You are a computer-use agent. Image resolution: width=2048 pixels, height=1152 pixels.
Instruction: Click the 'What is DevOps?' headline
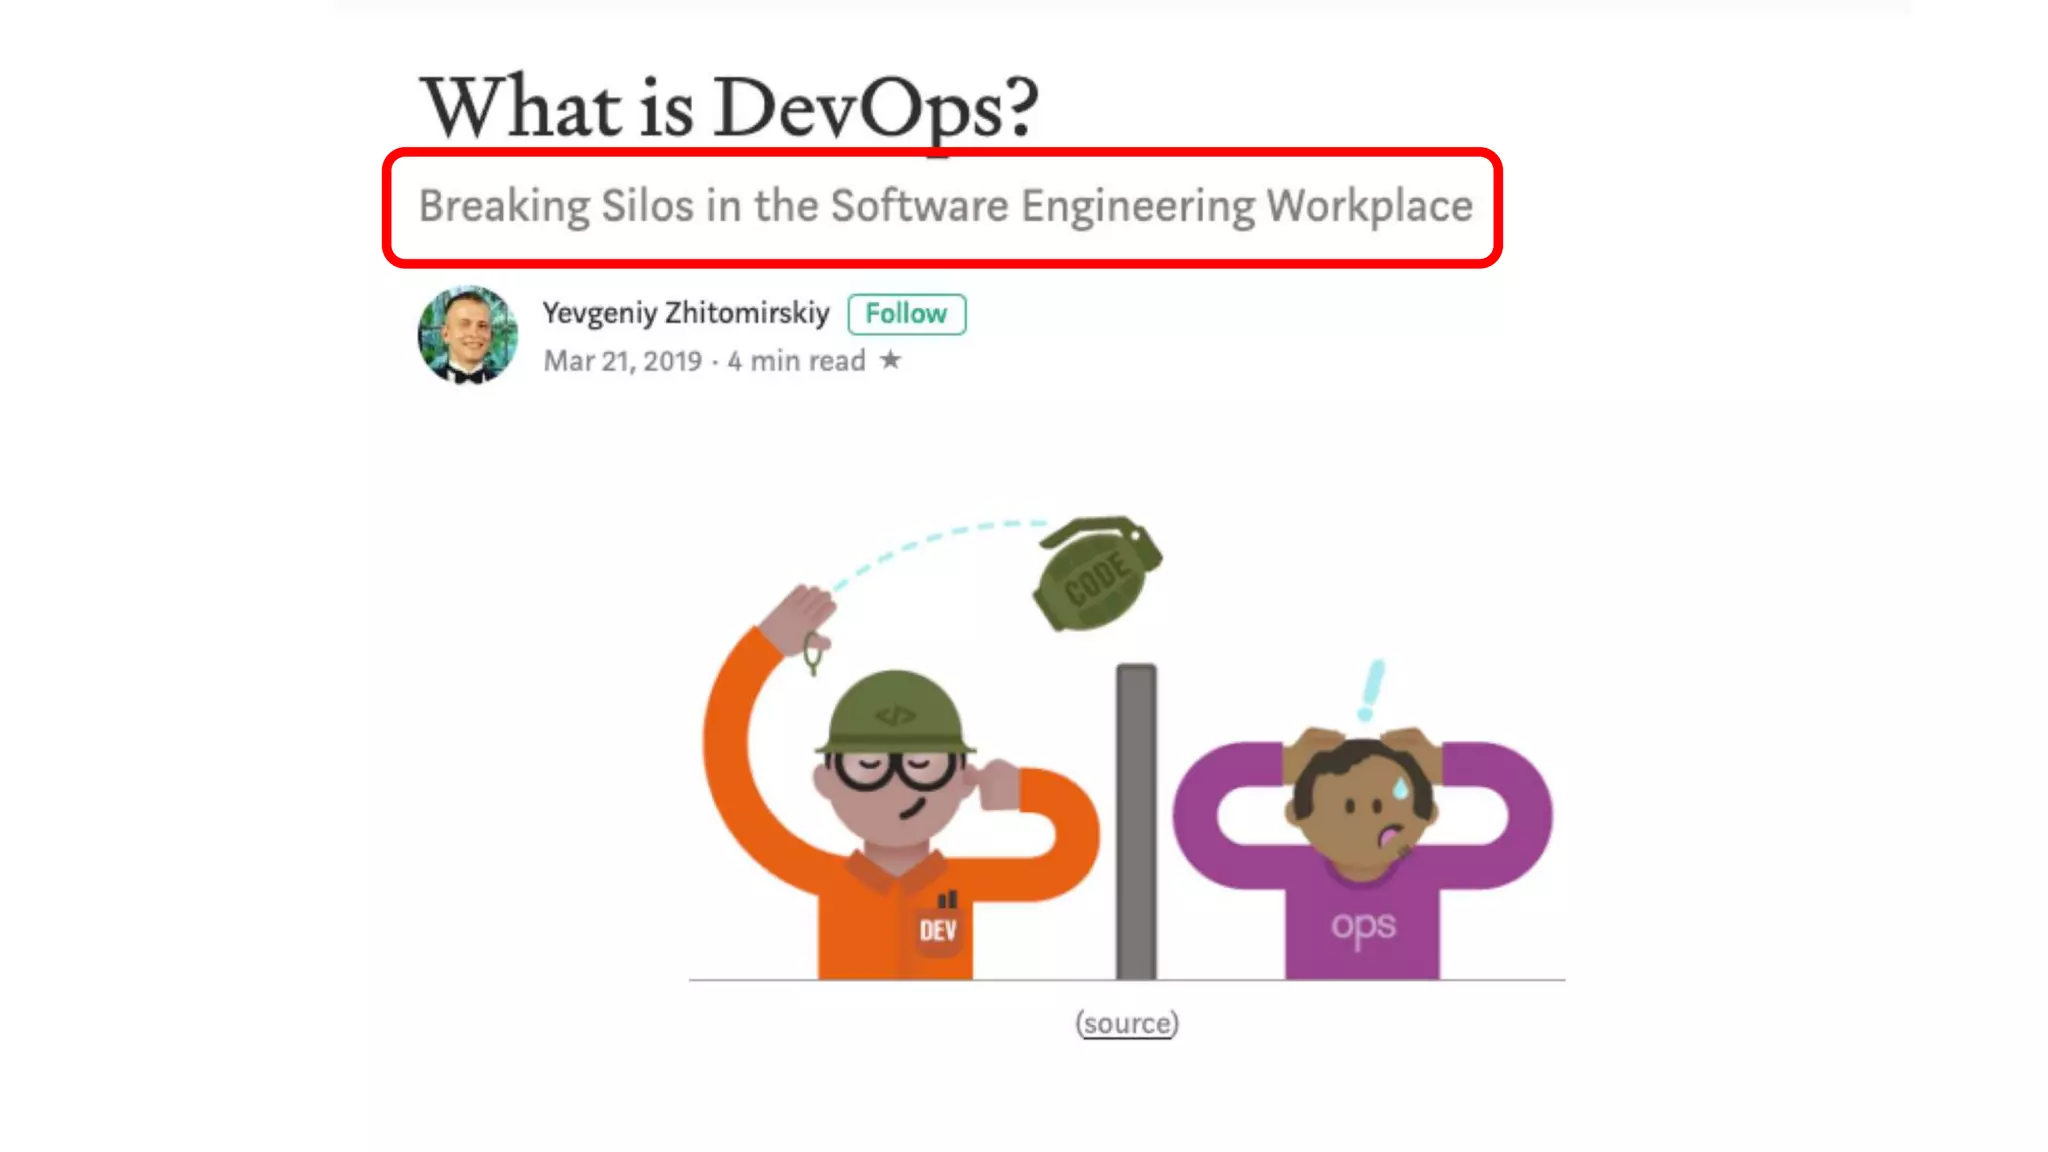[729, 108]
